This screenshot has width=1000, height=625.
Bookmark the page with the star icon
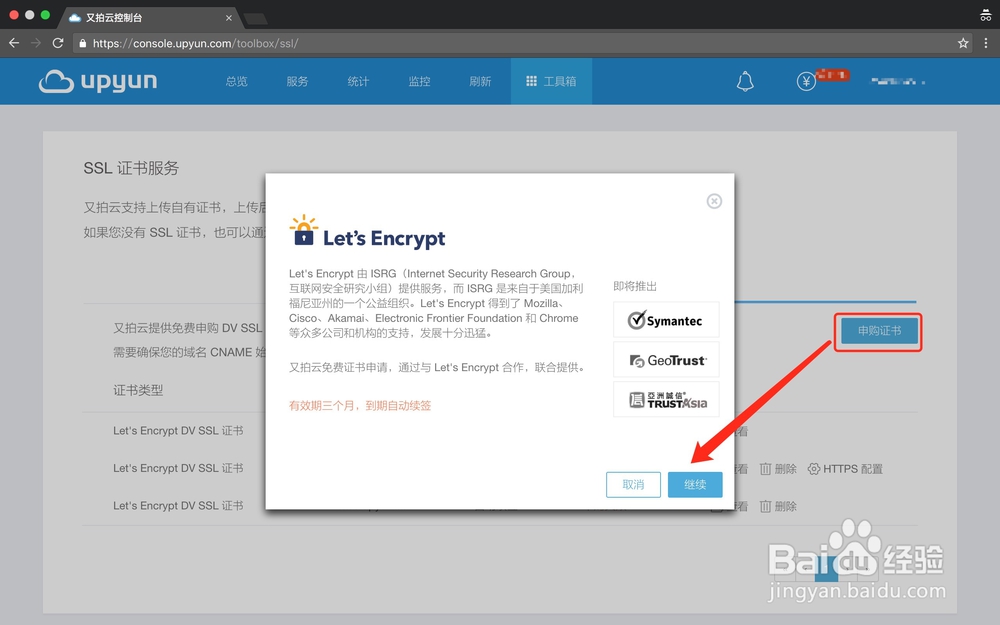pyautogui.click(x=962, y=43)
